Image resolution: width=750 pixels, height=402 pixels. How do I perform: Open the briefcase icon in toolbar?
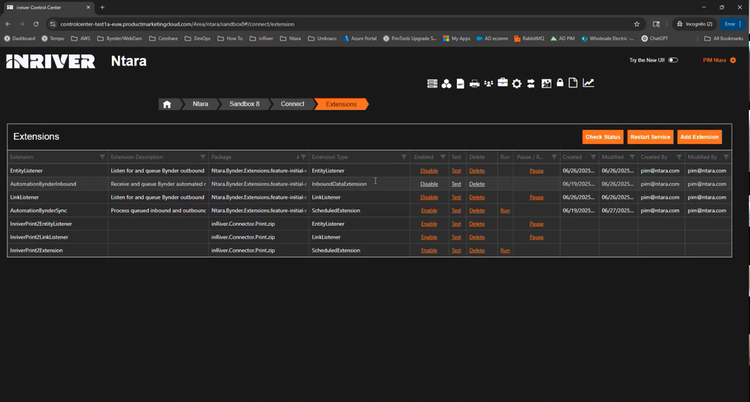[x=503, y=83]
